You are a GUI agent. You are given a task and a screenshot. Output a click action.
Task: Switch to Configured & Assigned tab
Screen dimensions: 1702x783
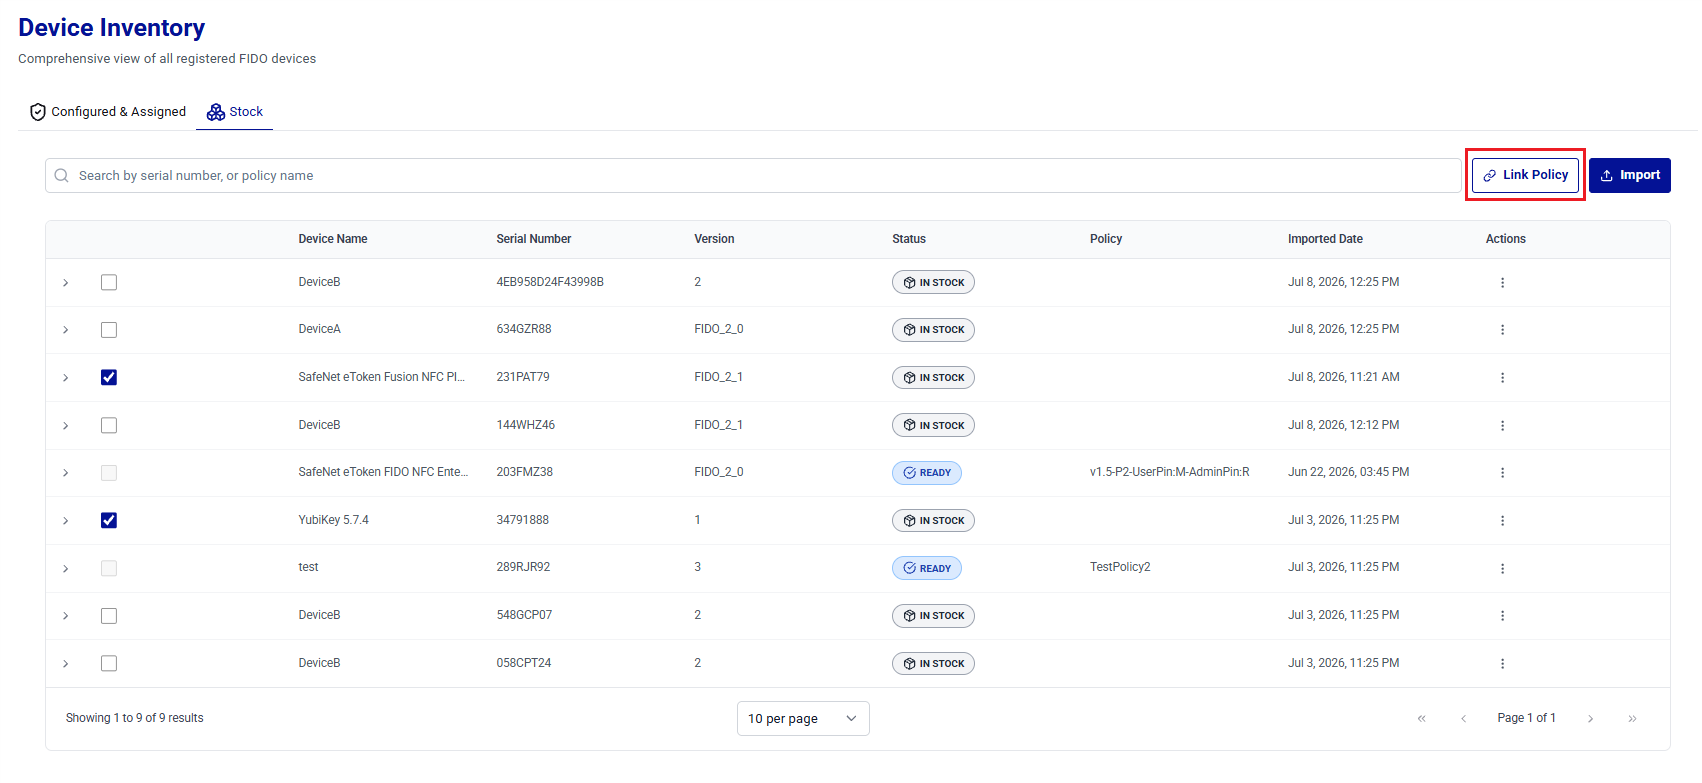click(x=108, y=112)
